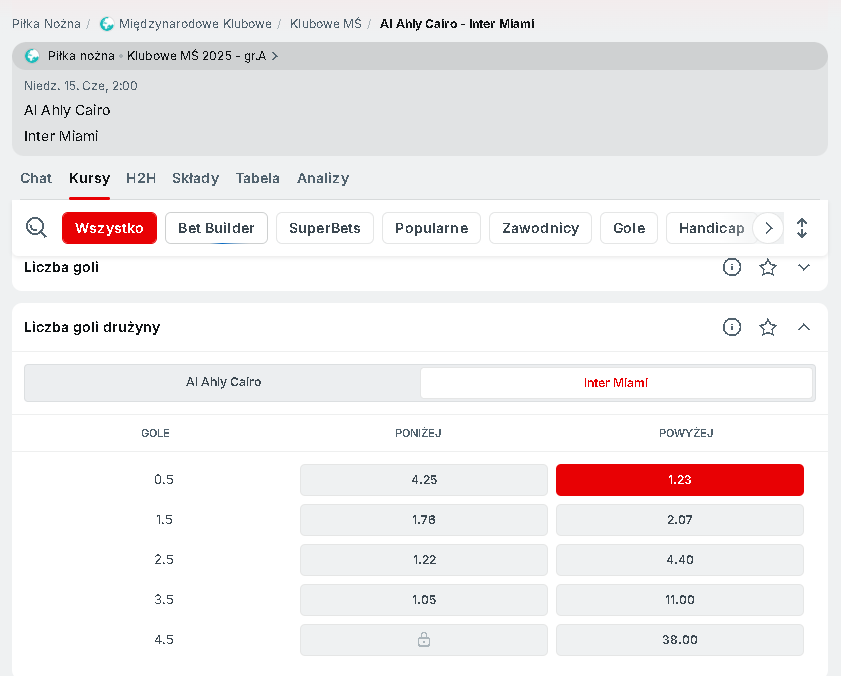Image resolution: width=841 pixels, height=676 pixels.
Task: Click the POWYŻEJ column header
Action: pos(686,433)
